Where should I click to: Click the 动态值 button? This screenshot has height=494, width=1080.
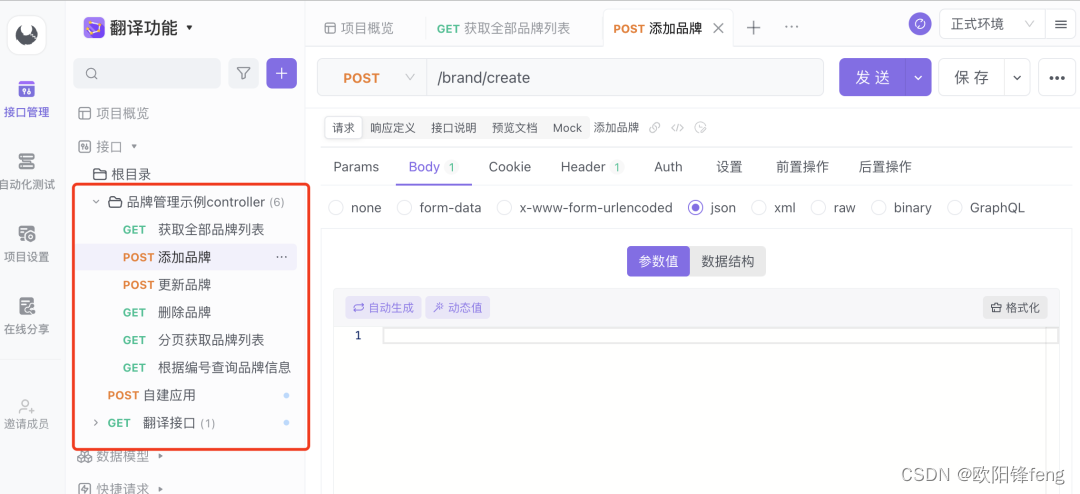click(457, 308)
